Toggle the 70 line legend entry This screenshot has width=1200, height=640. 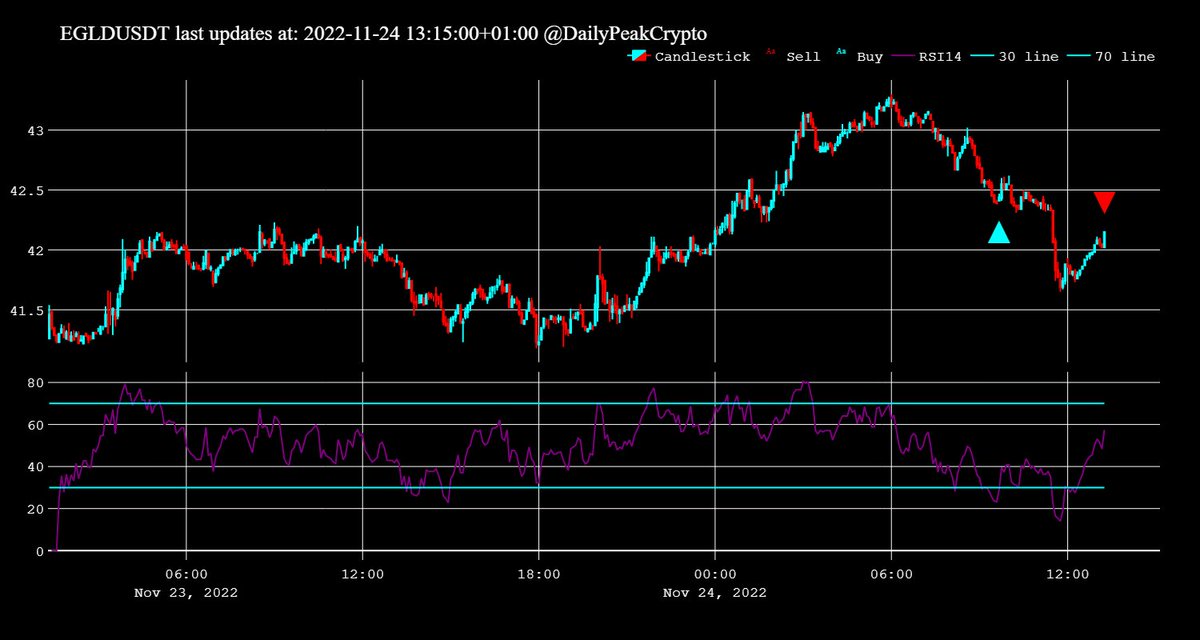pos(1113,57)
